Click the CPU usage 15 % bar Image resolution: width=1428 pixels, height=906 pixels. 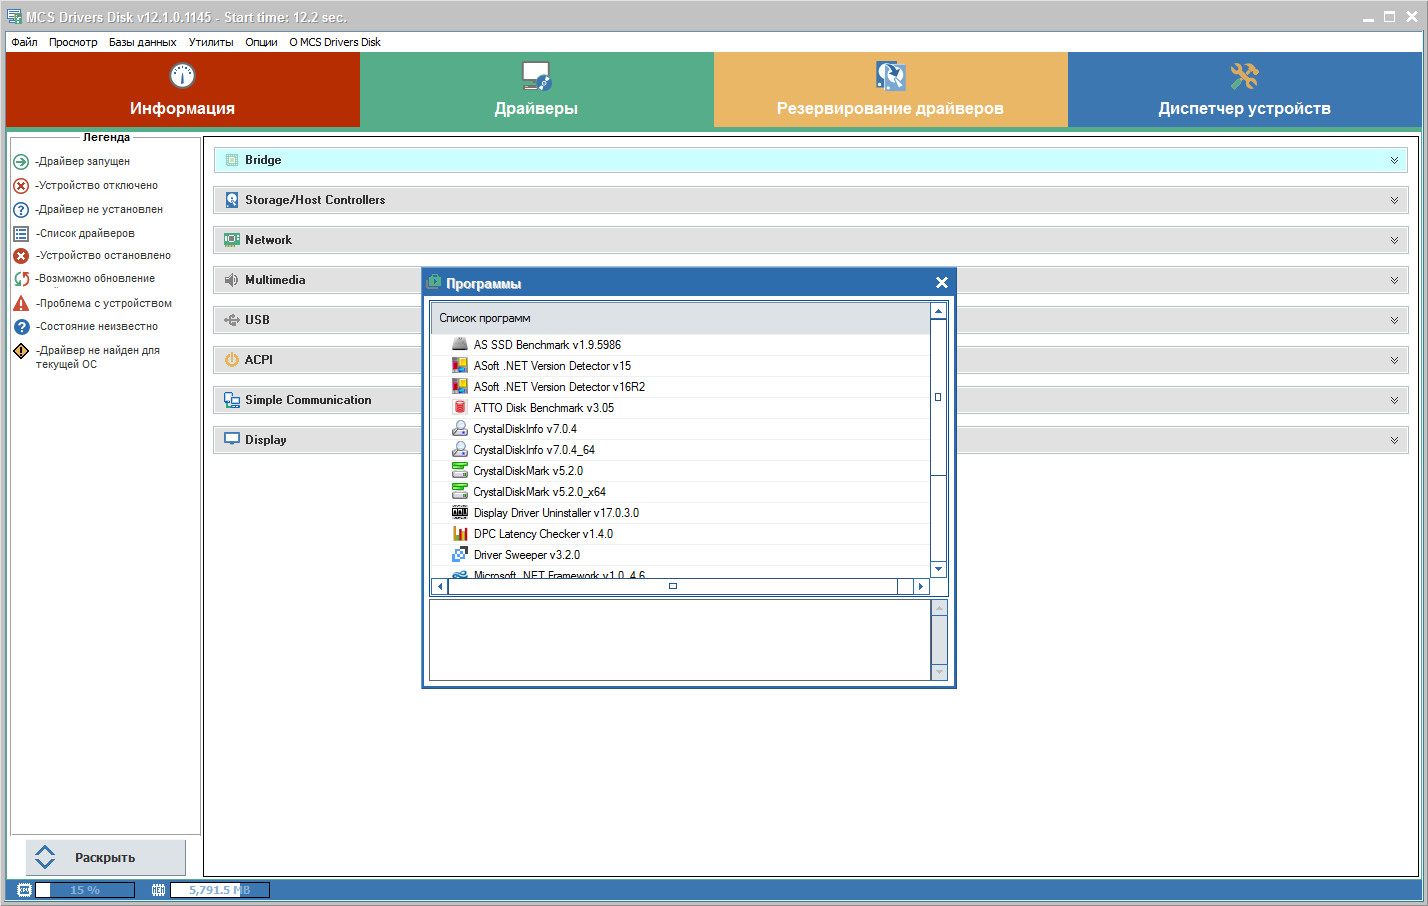tap(85, 890)
